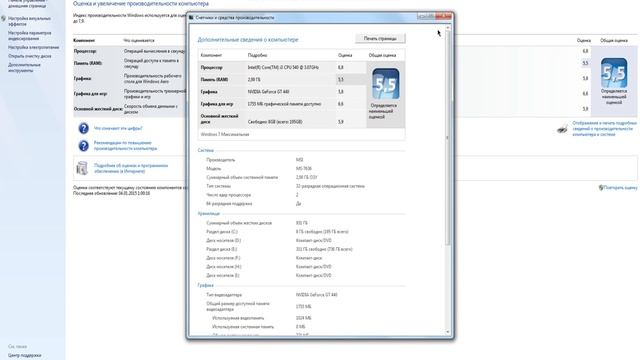Open 'Дополнительные инструменты' sidebar link
This screenshot has width=640, height=360.
pos(24,67)
